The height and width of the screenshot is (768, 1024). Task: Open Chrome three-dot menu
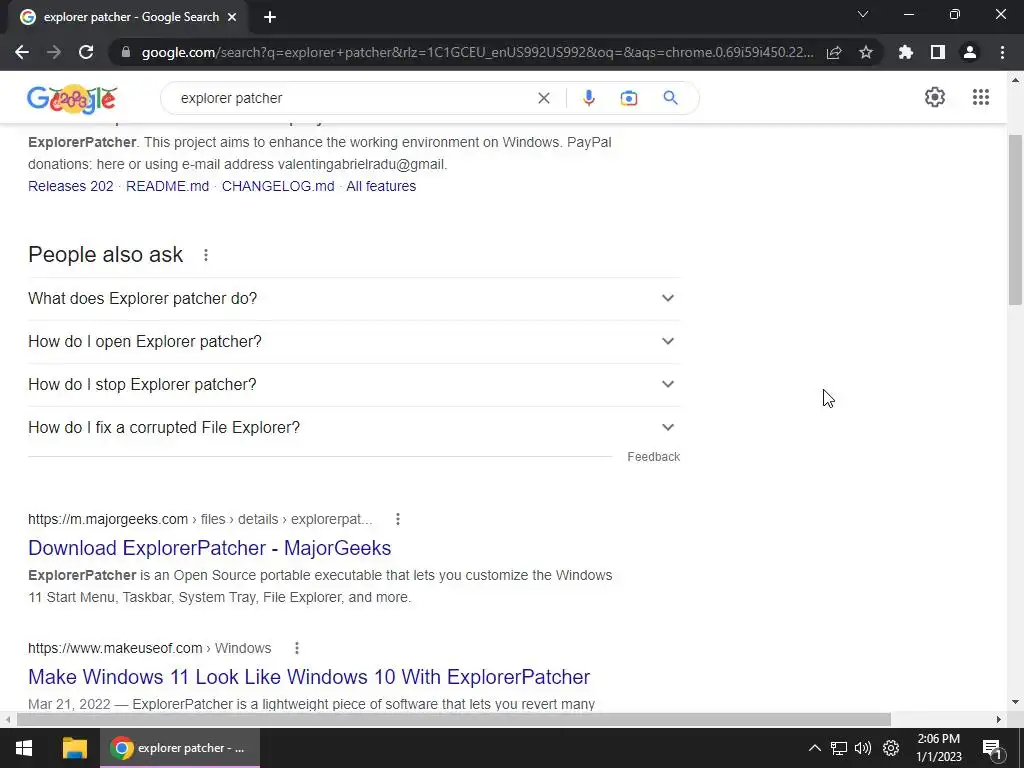[x=1002, y=52]
